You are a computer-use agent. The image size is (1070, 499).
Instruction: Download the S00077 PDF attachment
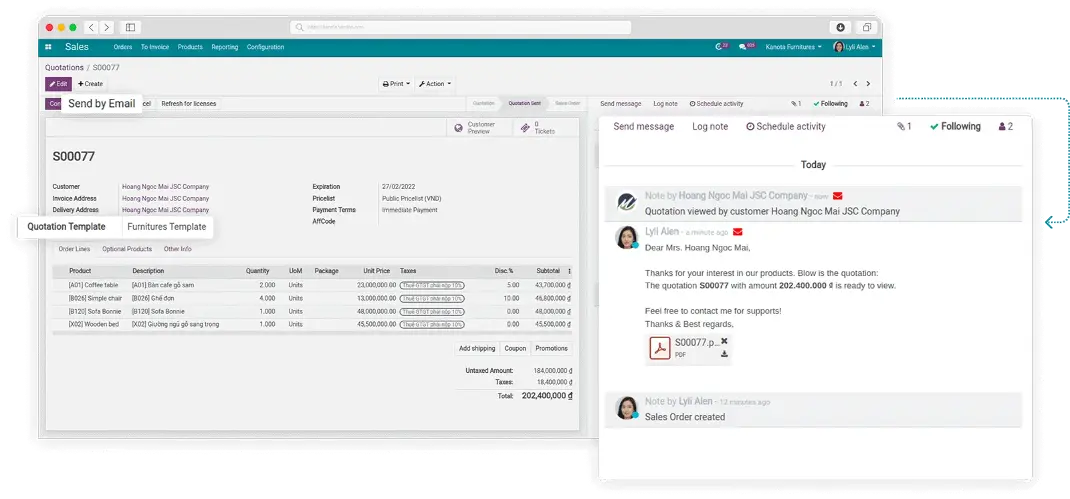pyautogui.click(x=724, y=355)
